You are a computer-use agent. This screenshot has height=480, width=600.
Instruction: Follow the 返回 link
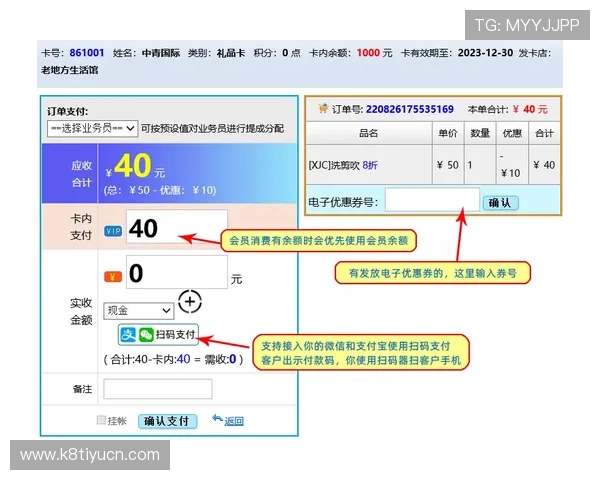234,421
